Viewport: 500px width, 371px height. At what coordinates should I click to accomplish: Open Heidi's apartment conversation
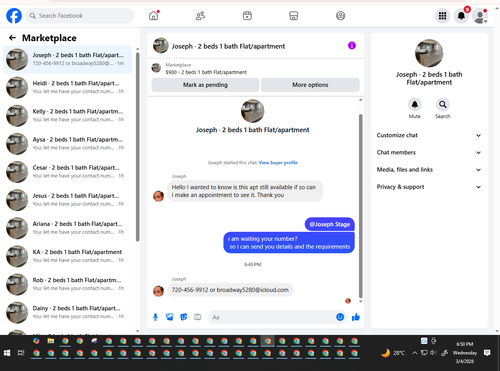(x=68, y=87)
